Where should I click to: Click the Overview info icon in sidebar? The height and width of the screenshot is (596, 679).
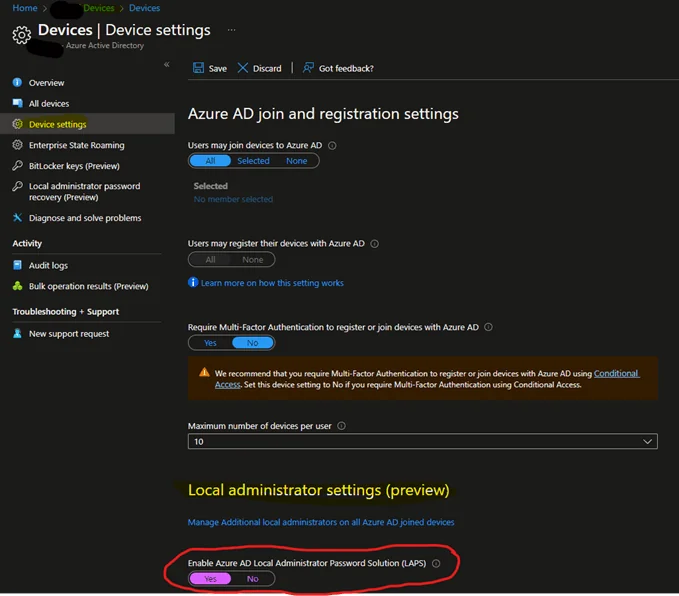pyautogui.click(x=18, y=83)
